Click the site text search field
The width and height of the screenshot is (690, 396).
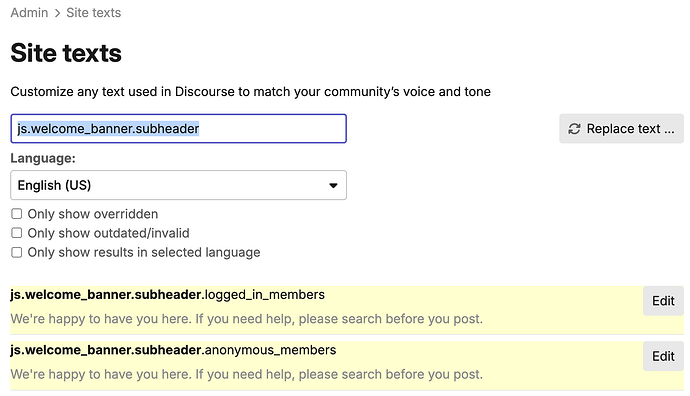[x=179, y=128]
